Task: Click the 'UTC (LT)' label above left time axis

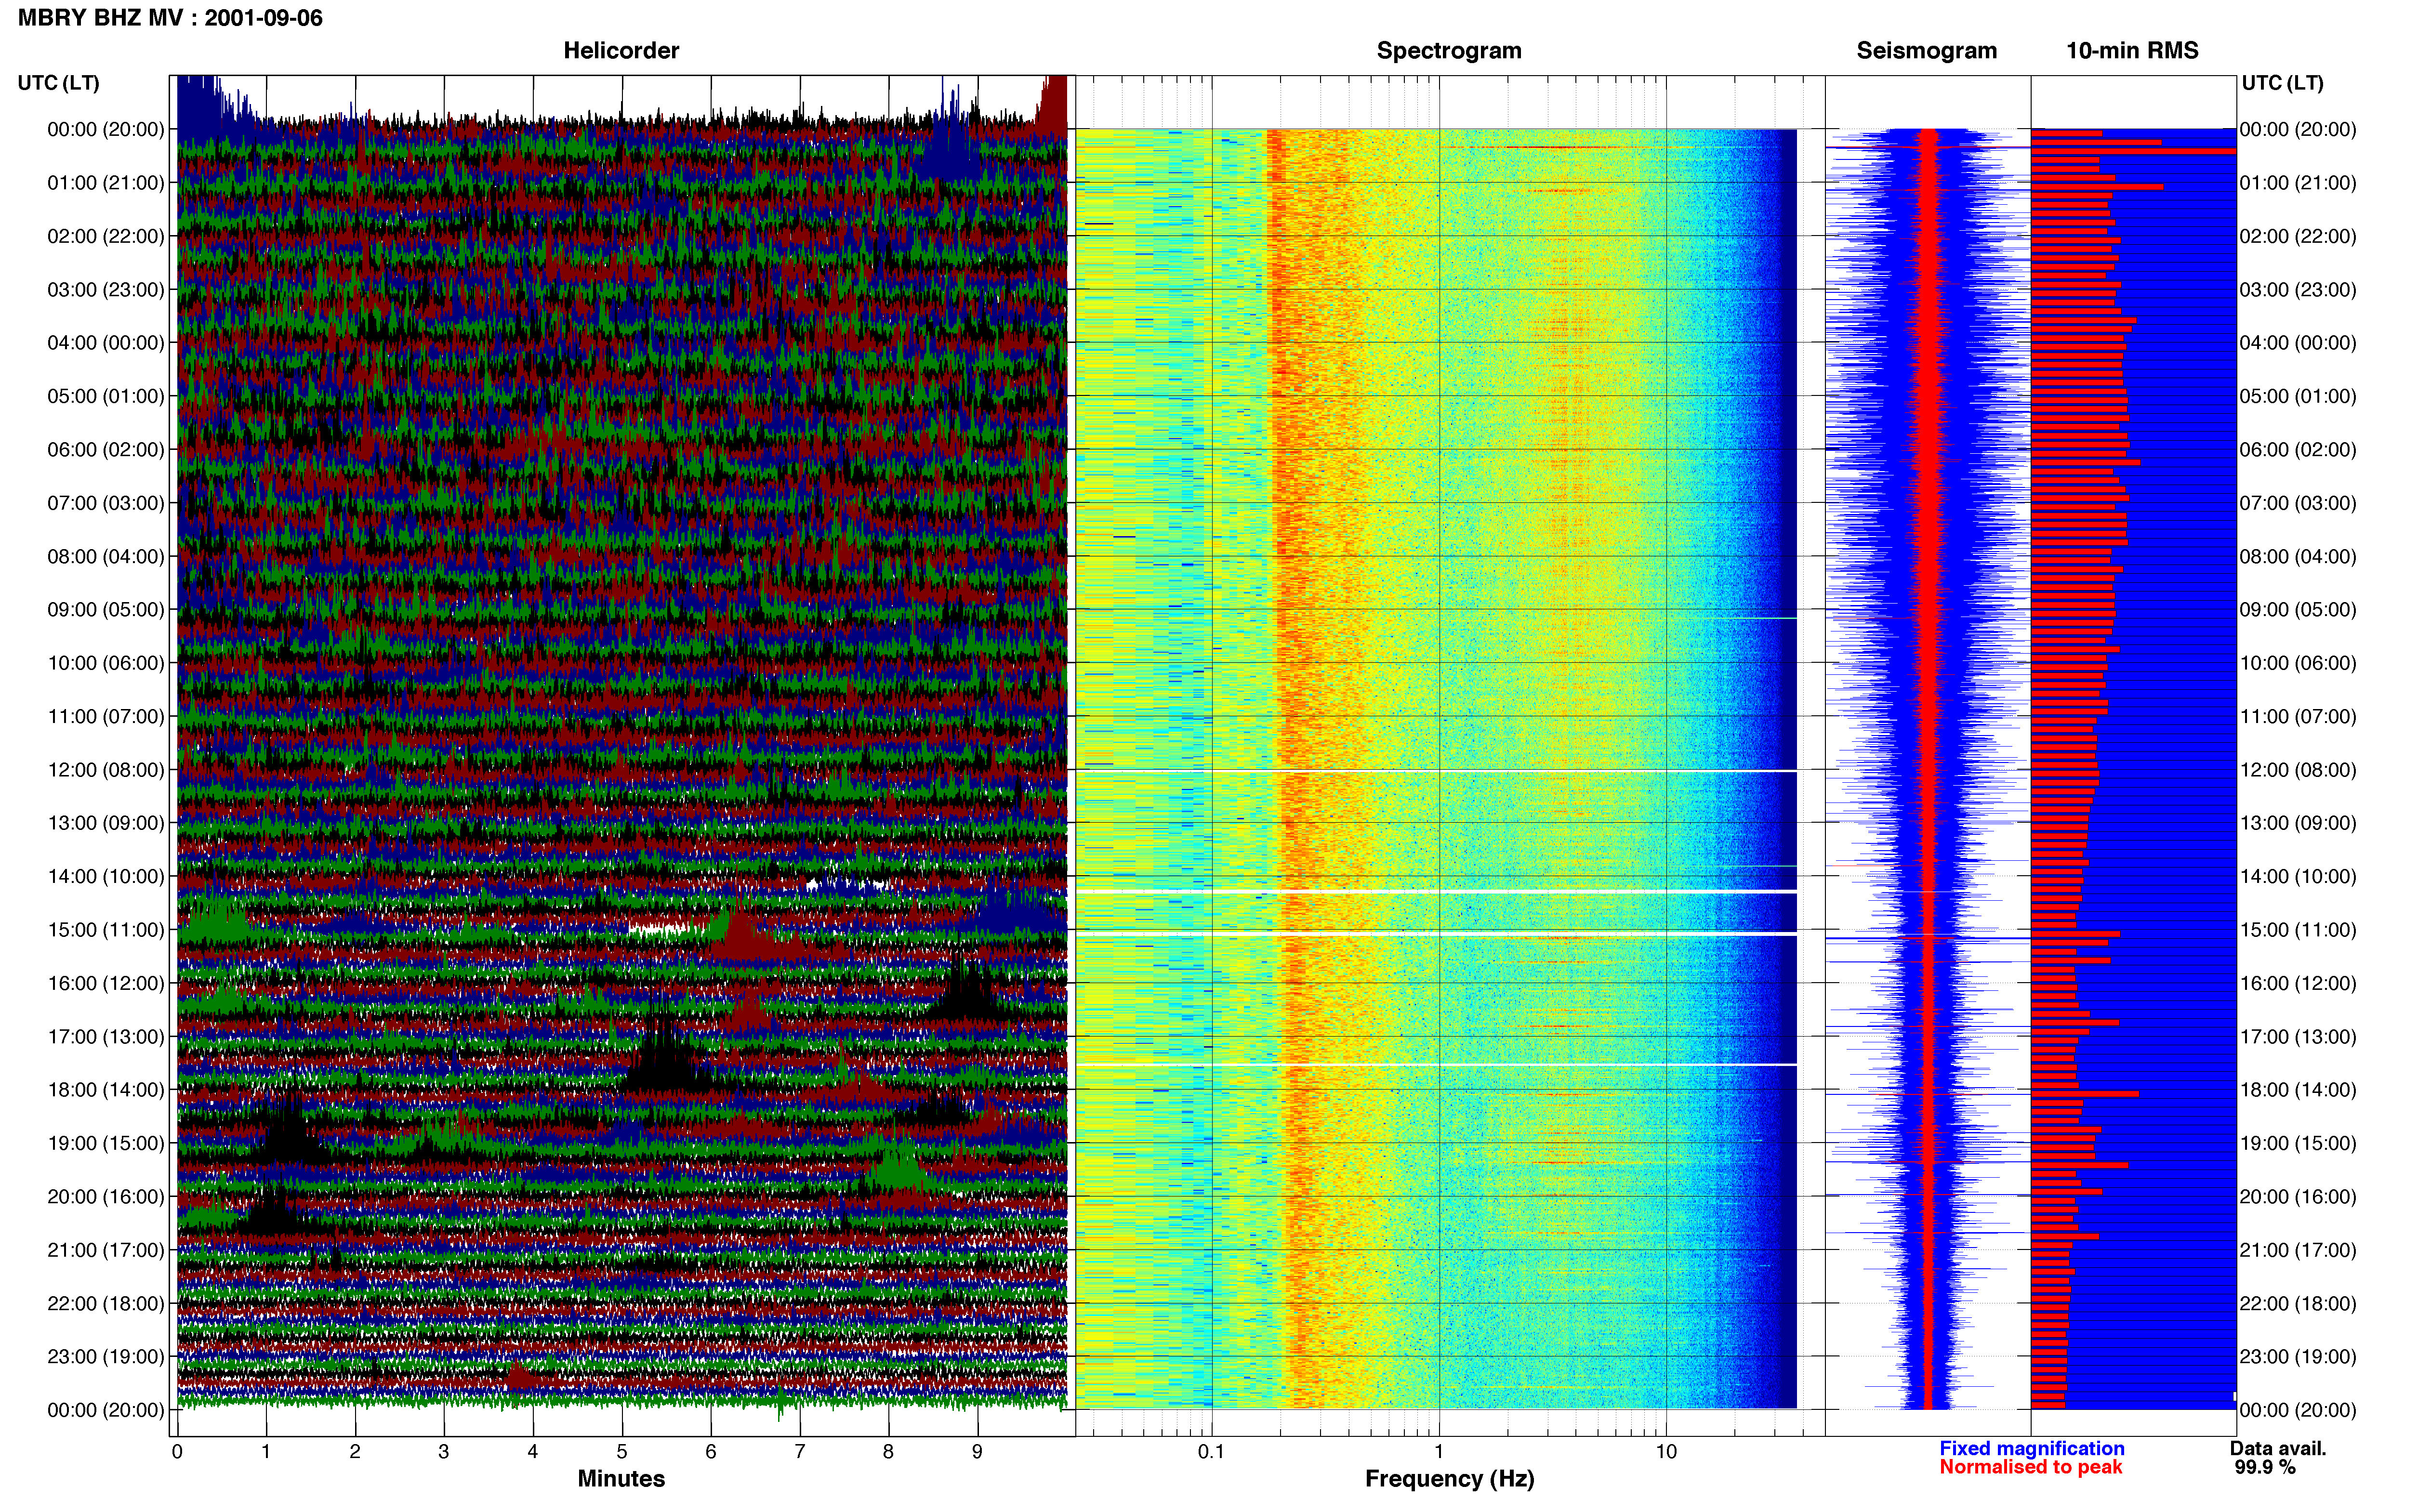Action: (x=59, y=83)
